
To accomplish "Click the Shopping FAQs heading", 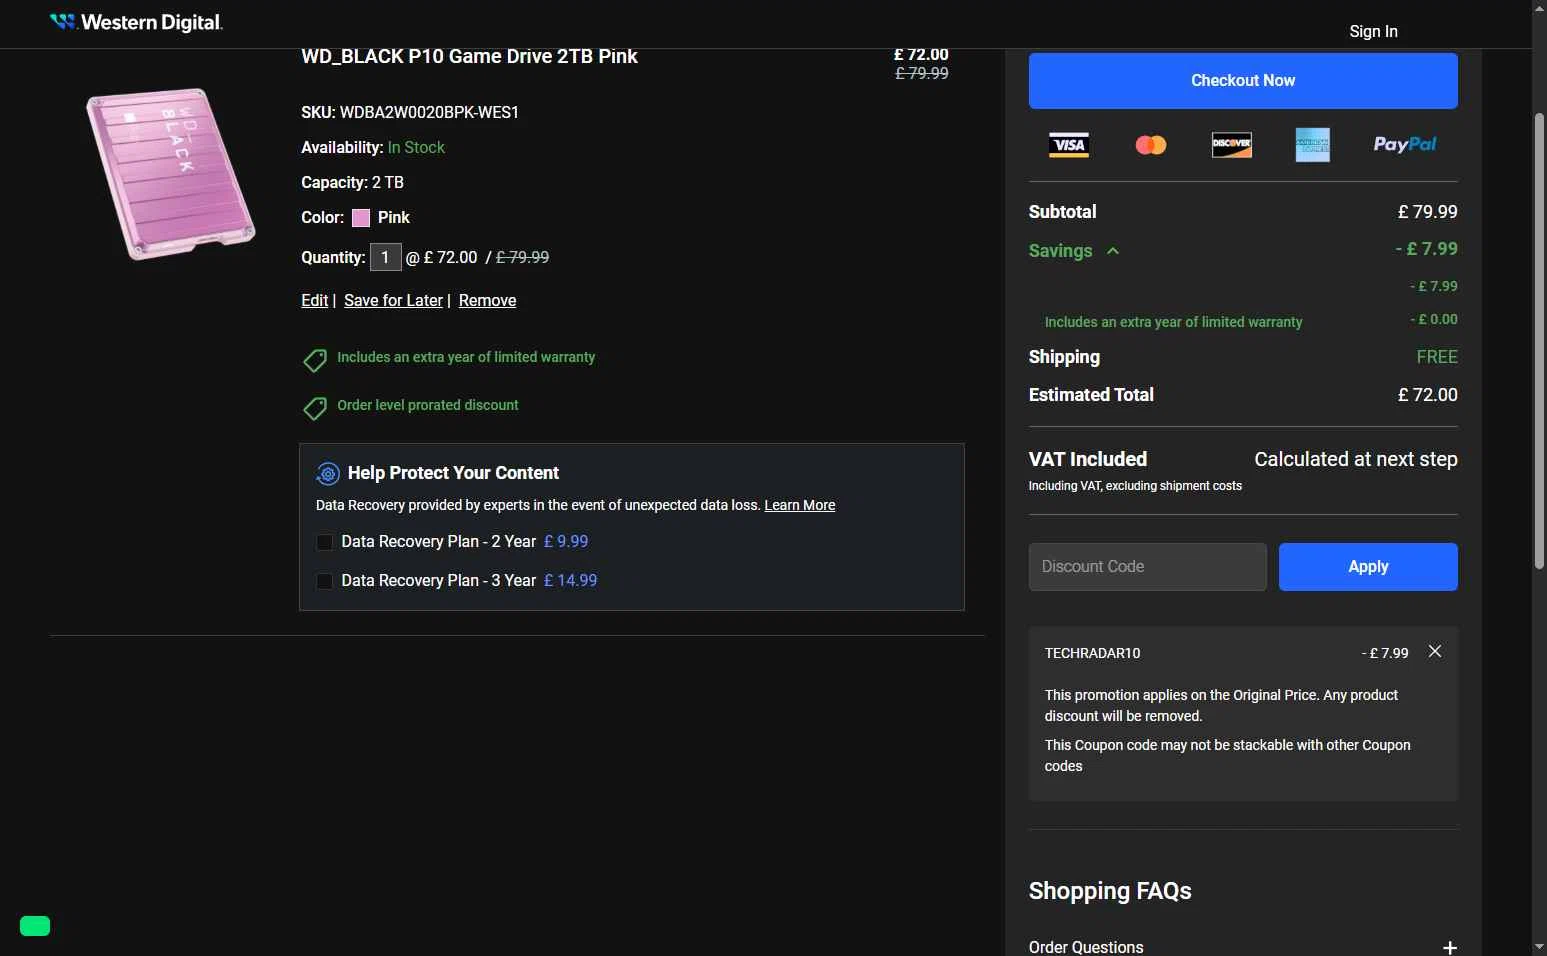I will coord(1110,891).
